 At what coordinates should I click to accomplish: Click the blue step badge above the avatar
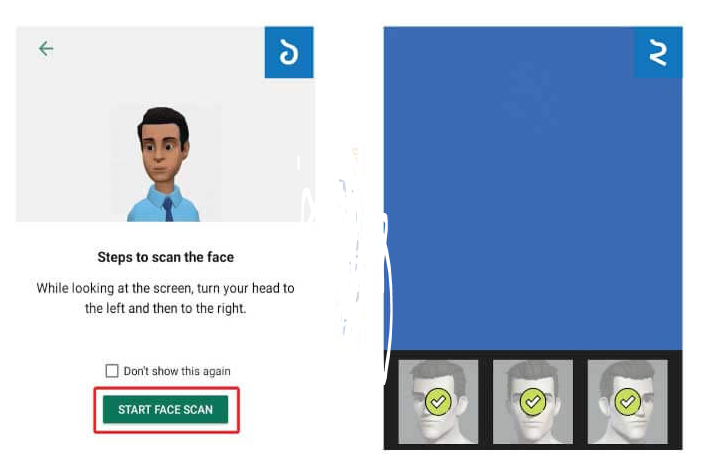click(x=289, y=52)
